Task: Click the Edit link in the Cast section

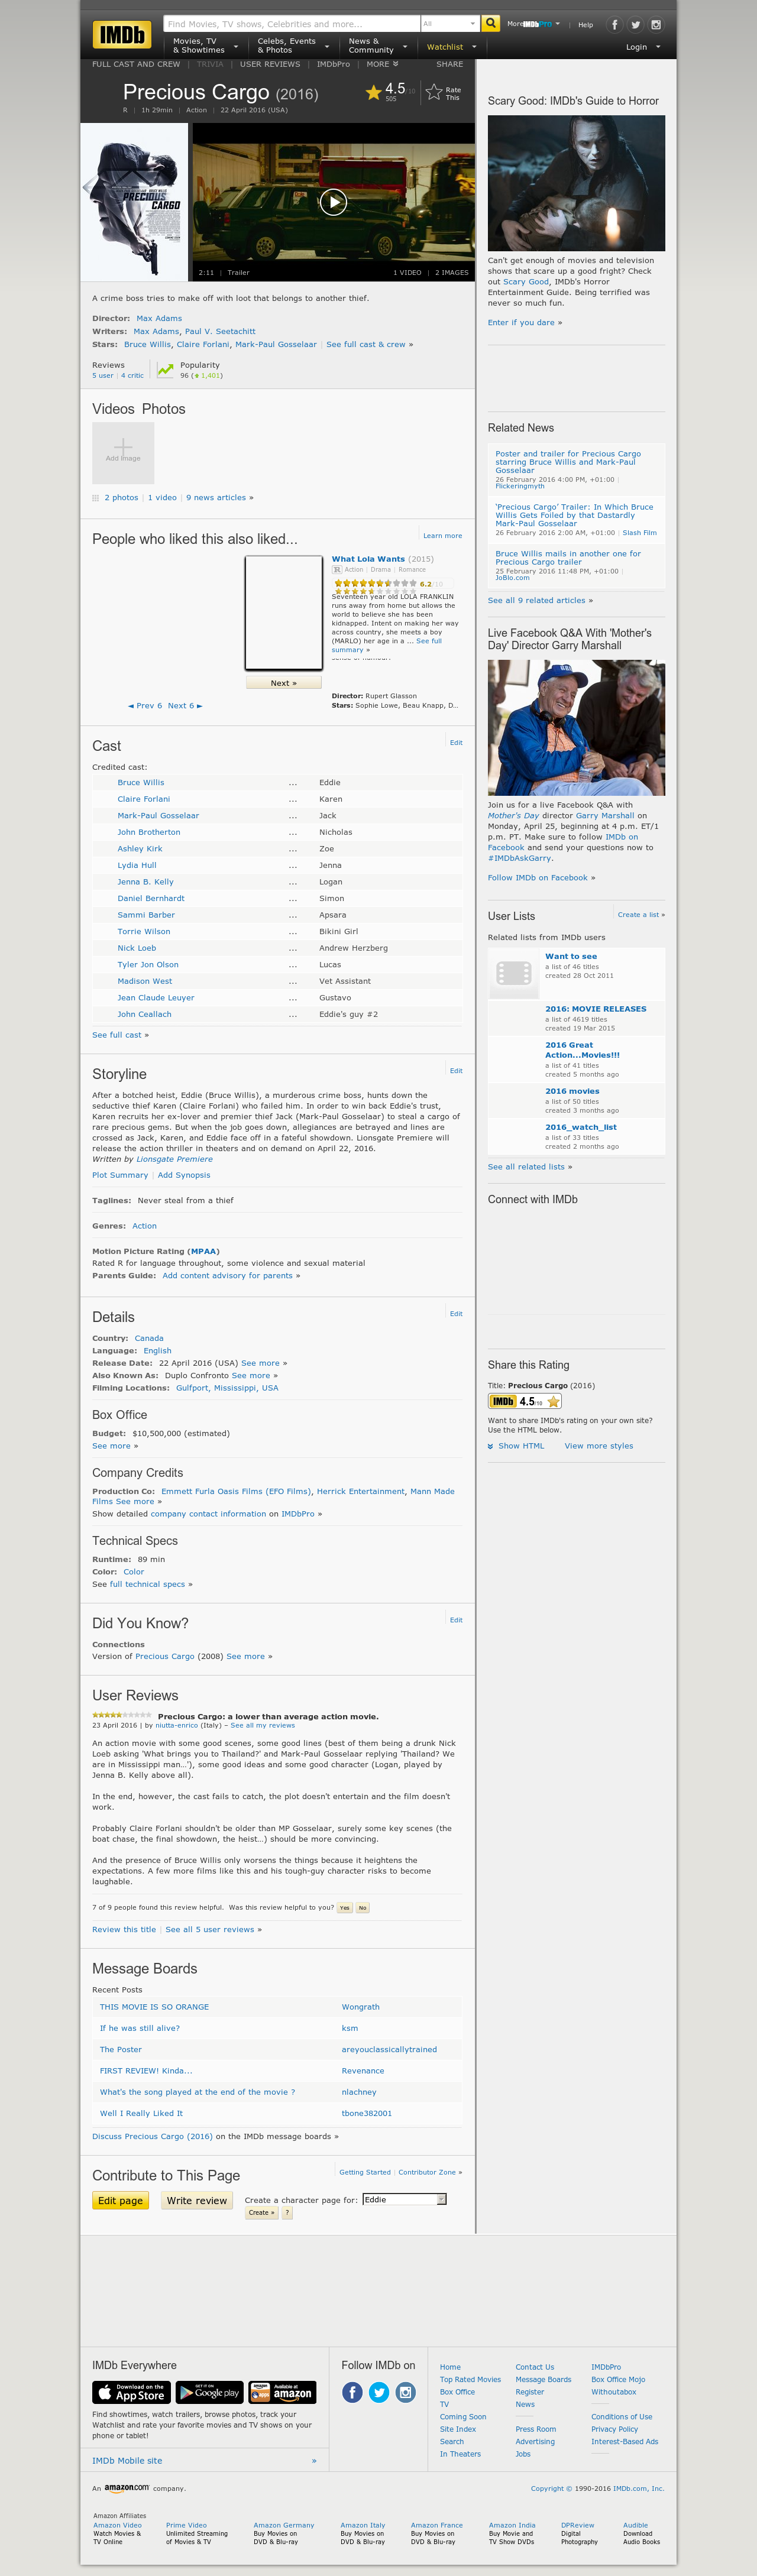Action: (456, 743)
